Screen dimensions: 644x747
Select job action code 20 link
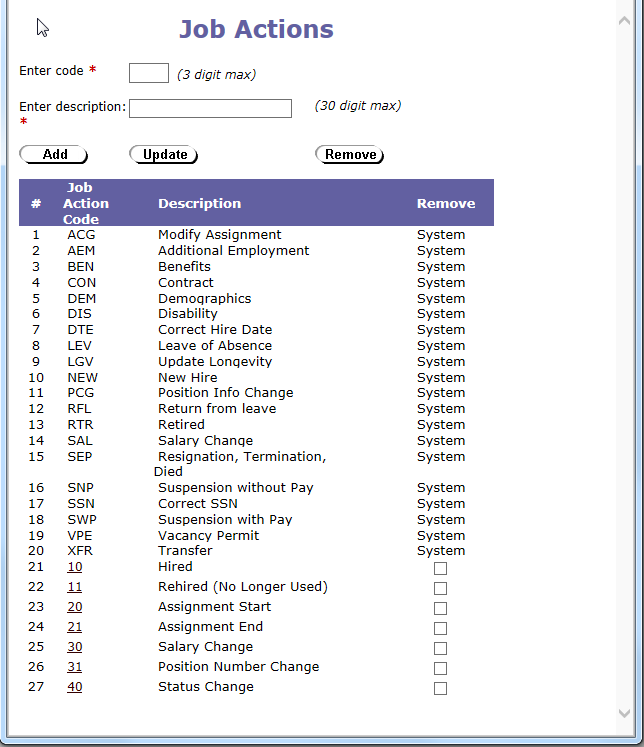pyautogui.click(x=75, y=607)
